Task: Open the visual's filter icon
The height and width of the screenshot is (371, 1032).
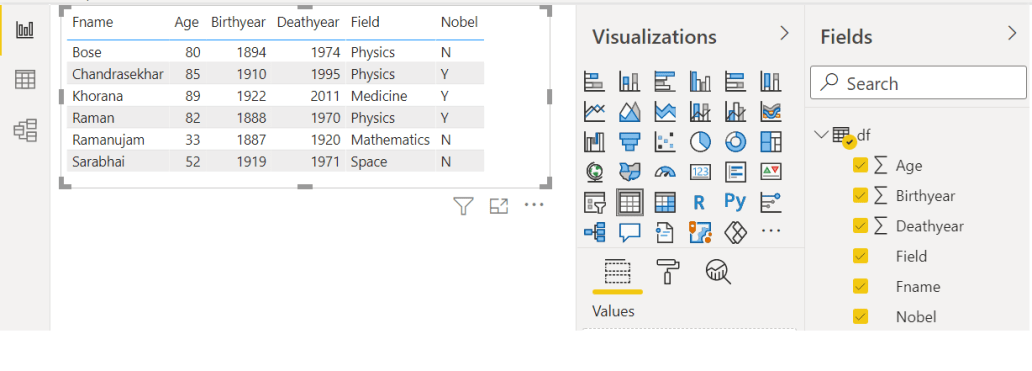Action: point(463,206)
